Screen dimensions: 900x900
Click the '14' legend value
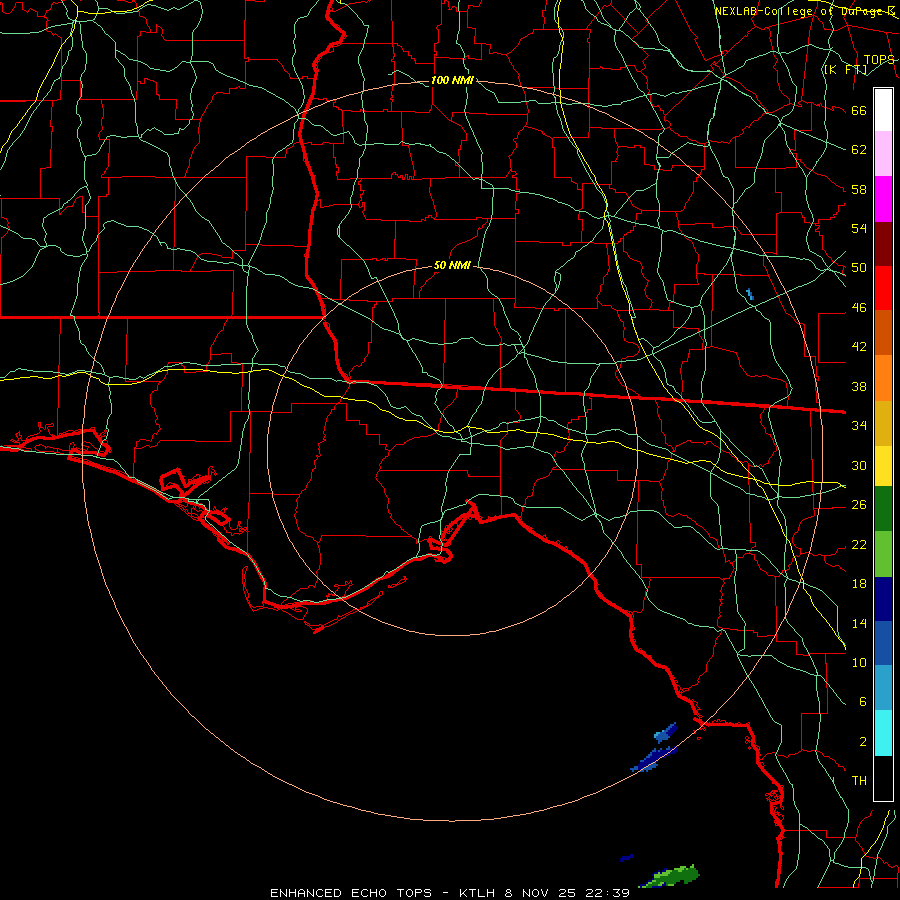click(x=859, y=623)
